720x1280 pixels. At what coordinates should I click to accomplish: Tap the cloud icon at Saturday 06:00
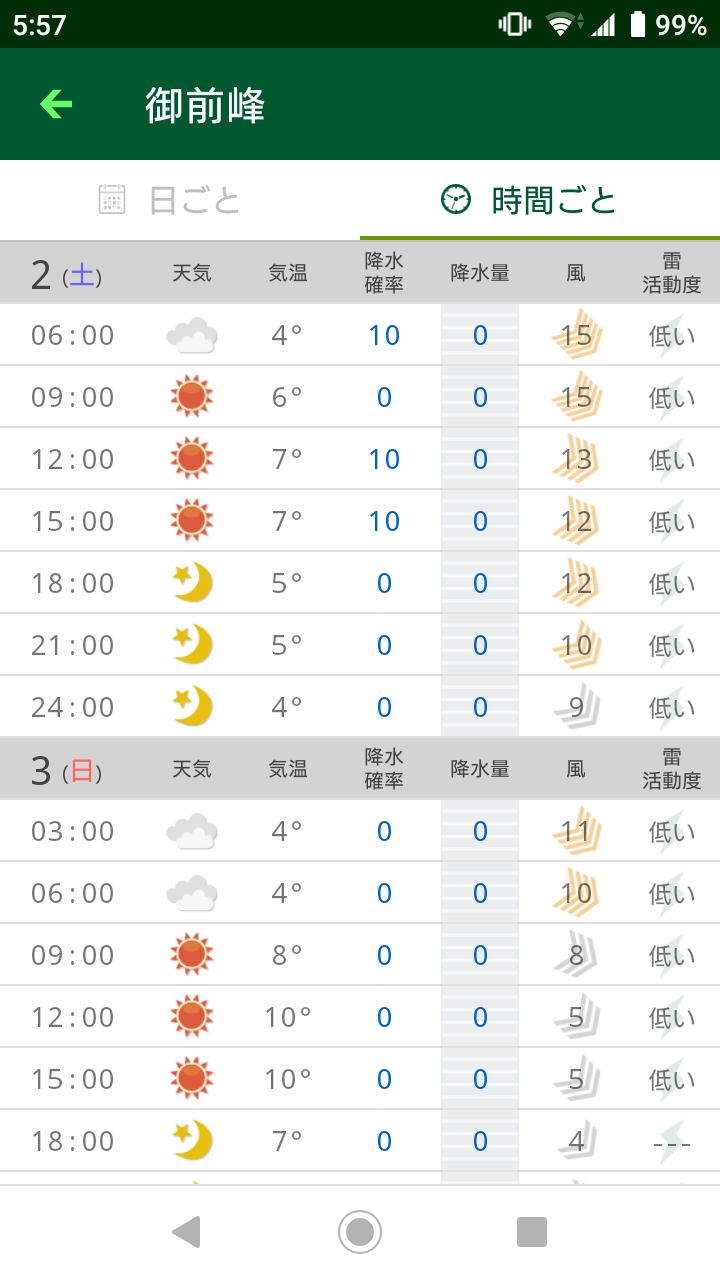click(192, 335)
